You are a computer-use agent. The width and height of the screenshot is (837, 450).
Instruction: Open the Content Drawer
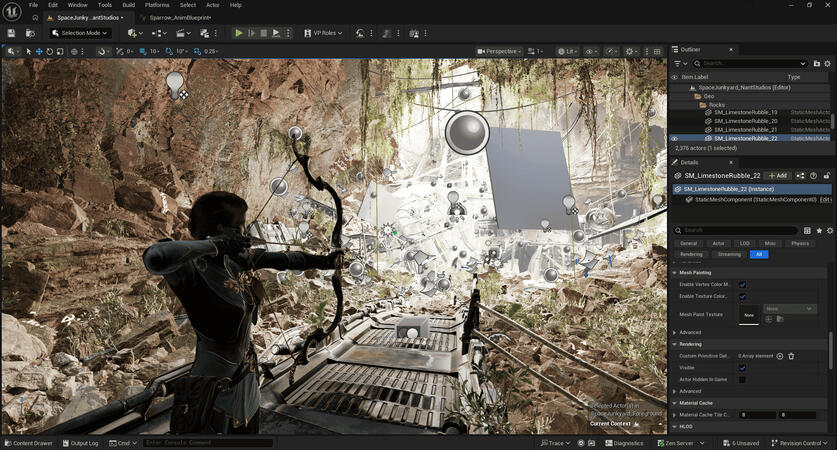tap(28, 443)
